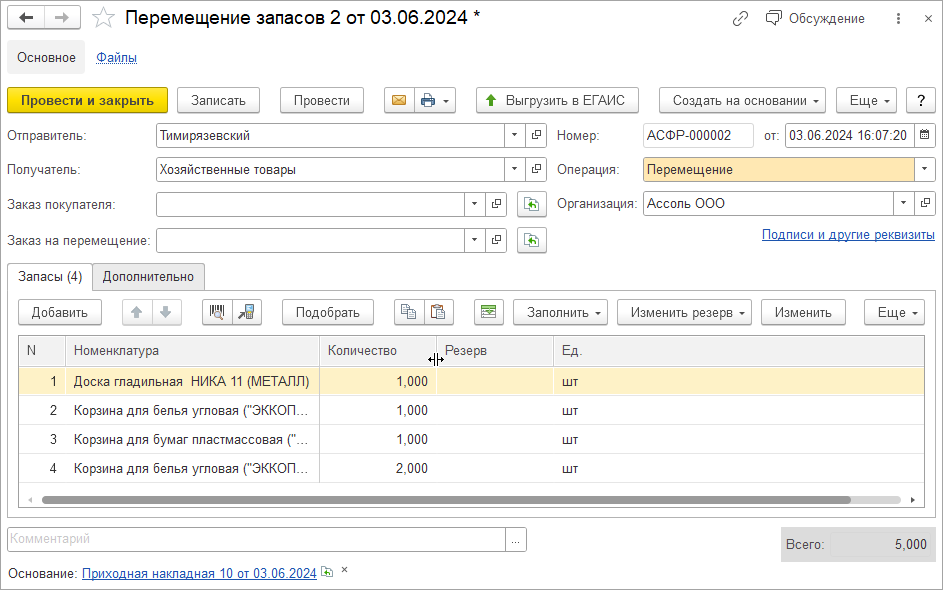The image size is (943, 590).
Task: Click the barcode search icon in table toolbar
Action: pyautogui.click(x=217, y=312)
